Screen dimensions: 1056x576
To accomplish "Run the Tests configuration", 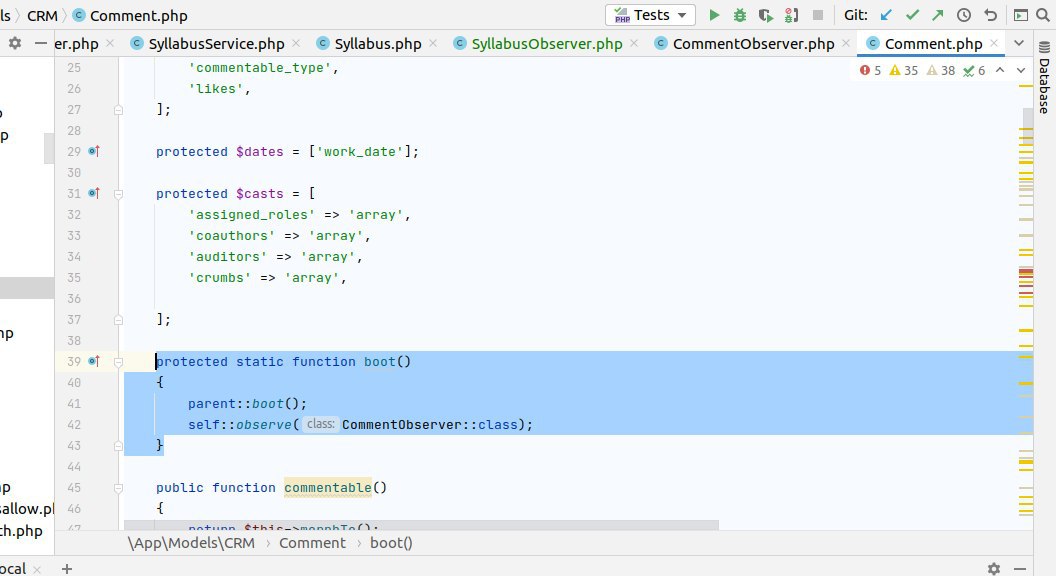I will [714, 15].
